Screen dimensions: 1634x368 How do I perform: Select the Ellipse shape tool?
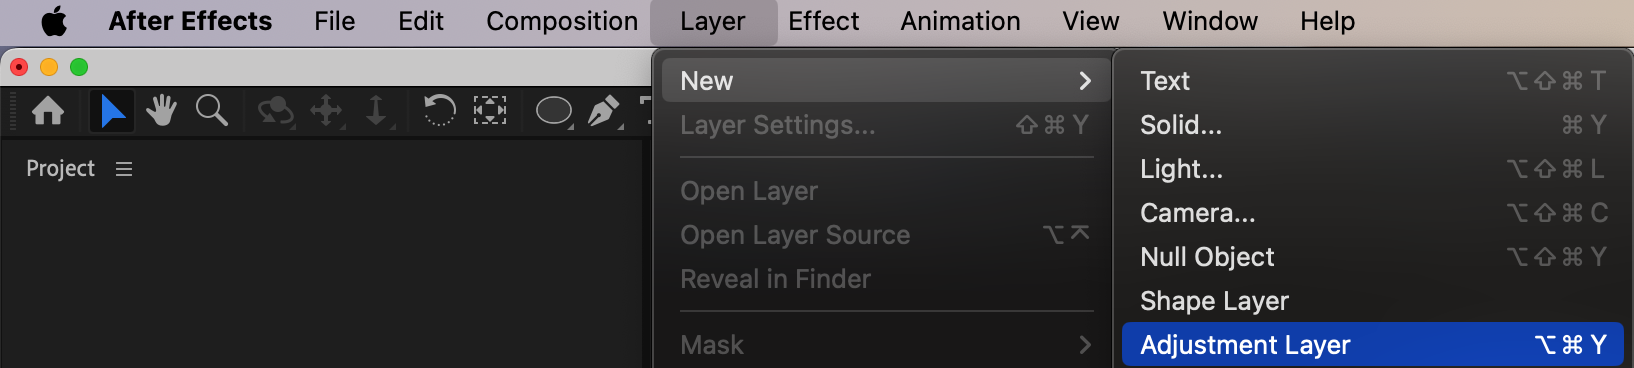[x=554, y=110]
